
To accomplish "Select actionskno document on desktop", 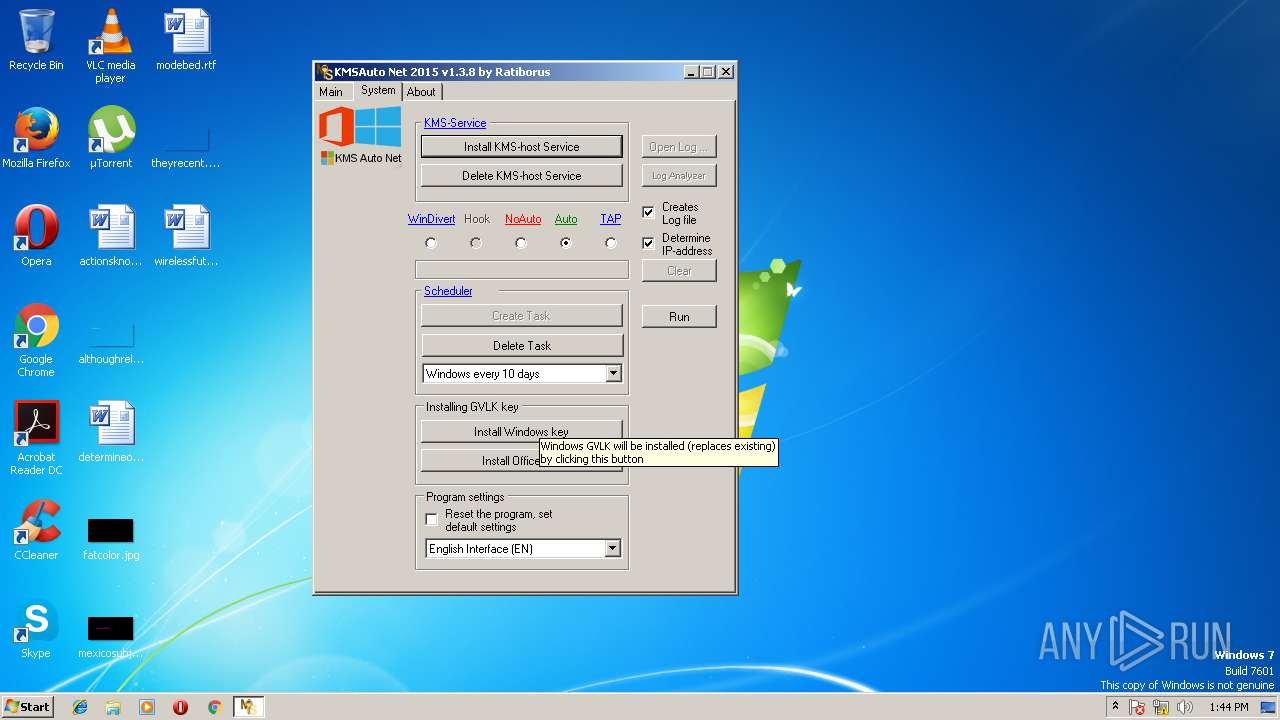I will (111, 236).
